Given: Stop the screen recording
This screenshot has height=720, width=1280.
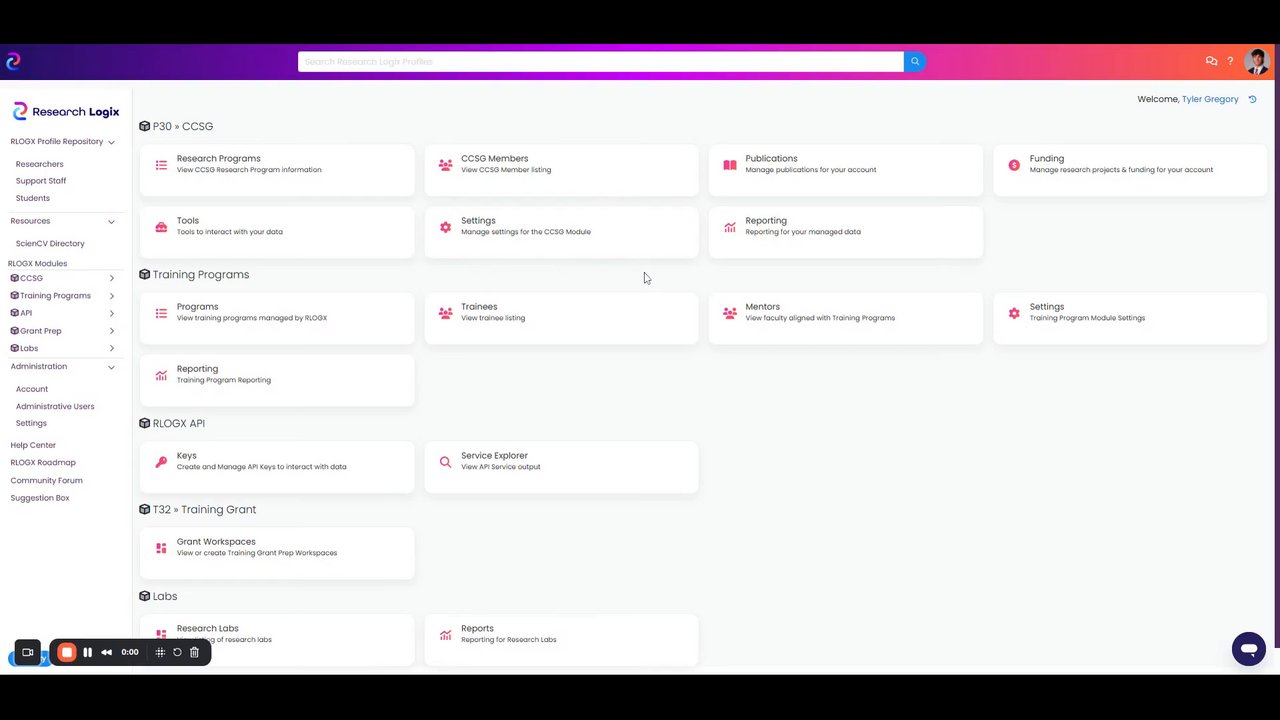Looking at the screenshot, I should click(66, 652).
